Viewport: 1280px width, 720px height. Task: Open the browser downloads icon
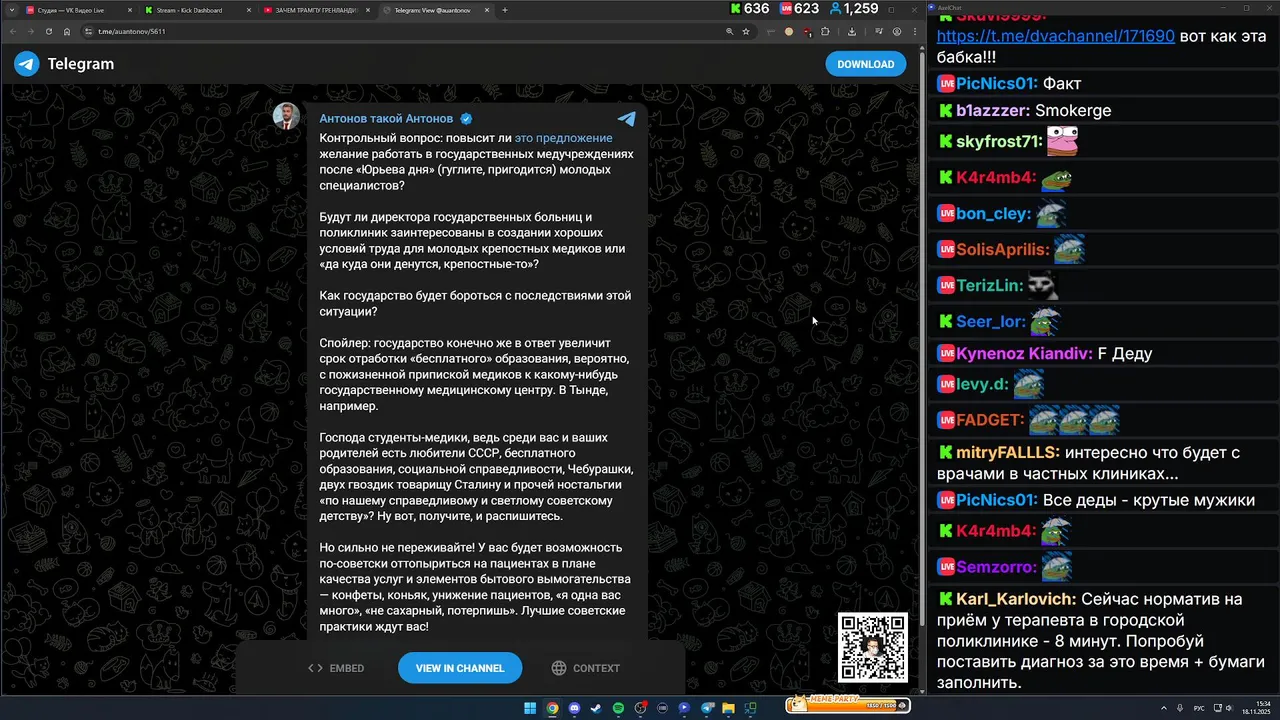(x=851, y=31)
